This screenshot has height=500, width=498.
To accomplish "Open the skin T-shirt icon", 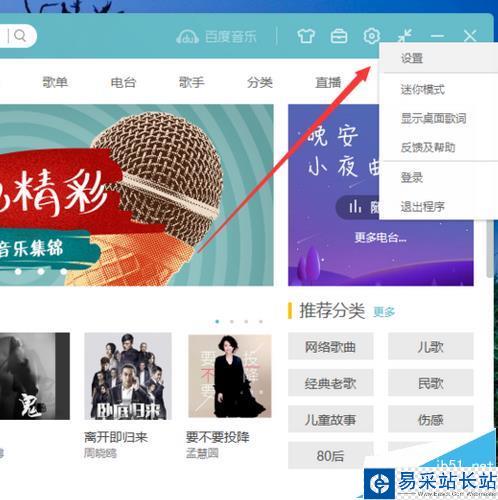I will pyautogui.click(x=306, y=36).
